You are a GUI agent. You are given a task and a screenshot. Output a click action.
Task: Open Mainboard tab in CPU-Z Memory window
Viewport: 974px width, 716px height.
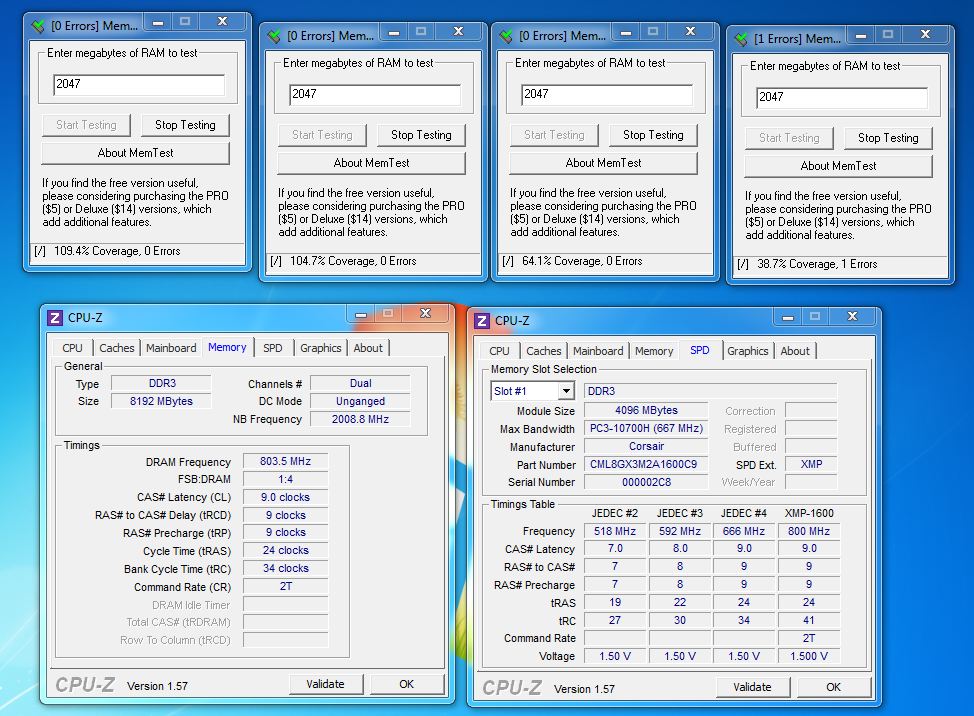pos(171,348)
